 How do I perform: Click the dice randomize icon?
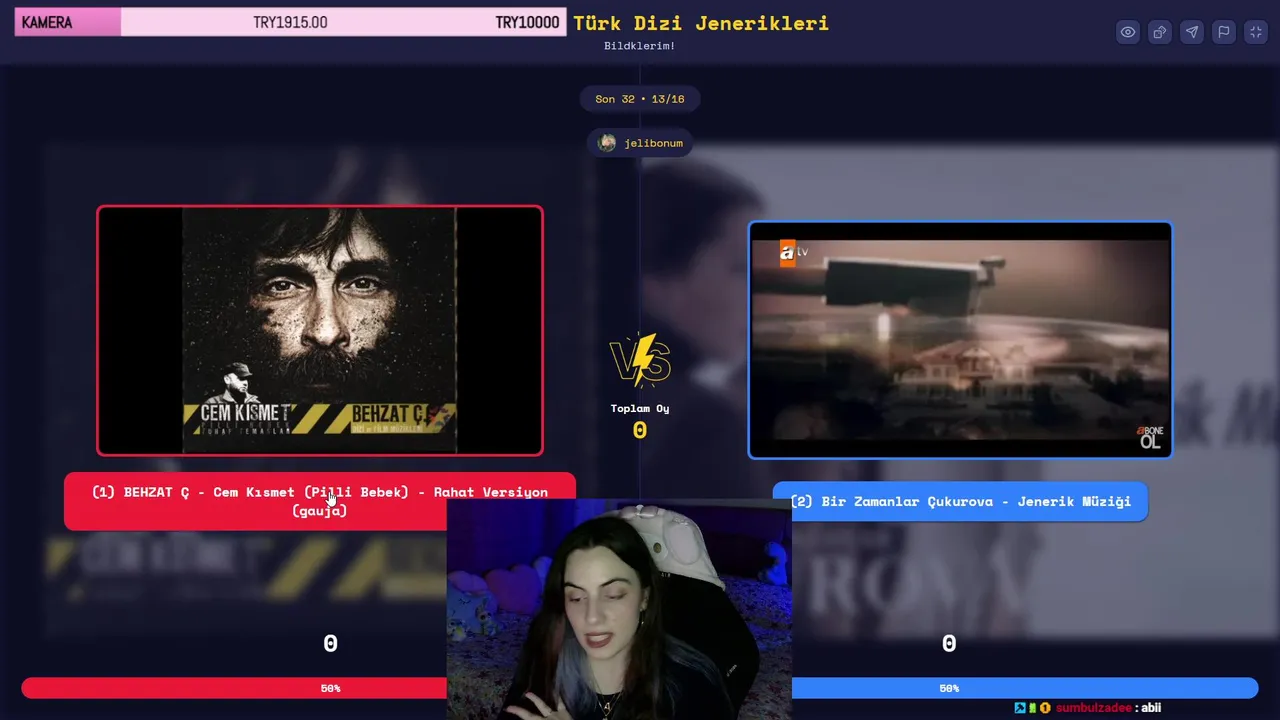(1160, 32)
